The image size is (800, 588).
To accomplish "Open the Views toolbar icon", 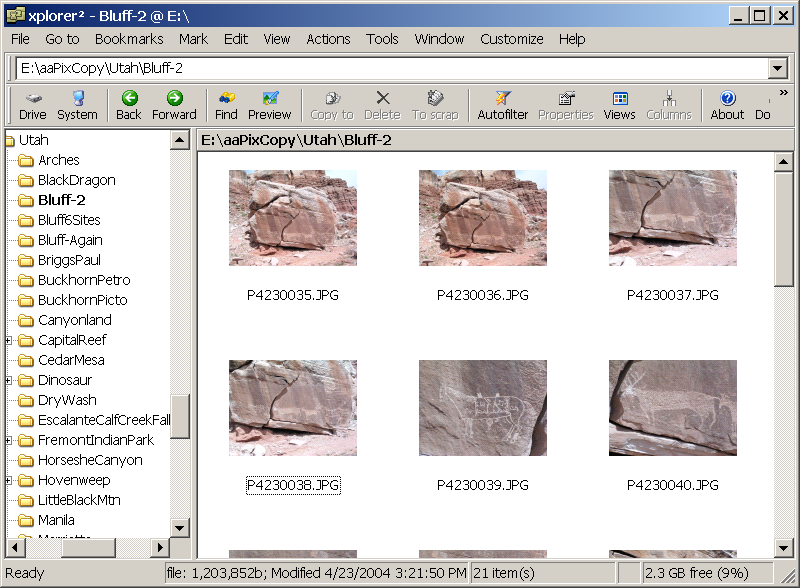I will click(619, 105).
